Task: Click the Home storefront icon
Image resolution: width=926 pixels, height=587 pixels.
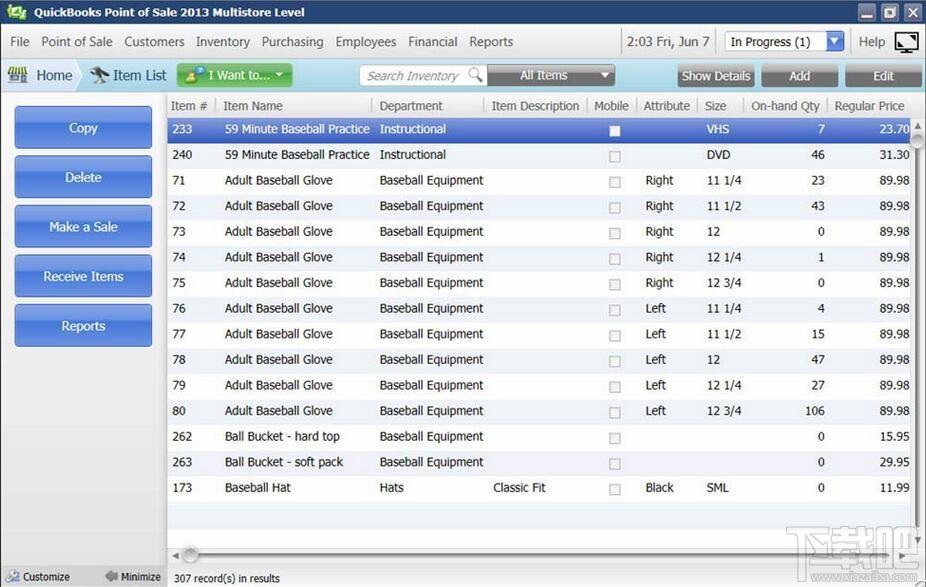Action: point(18,75)
